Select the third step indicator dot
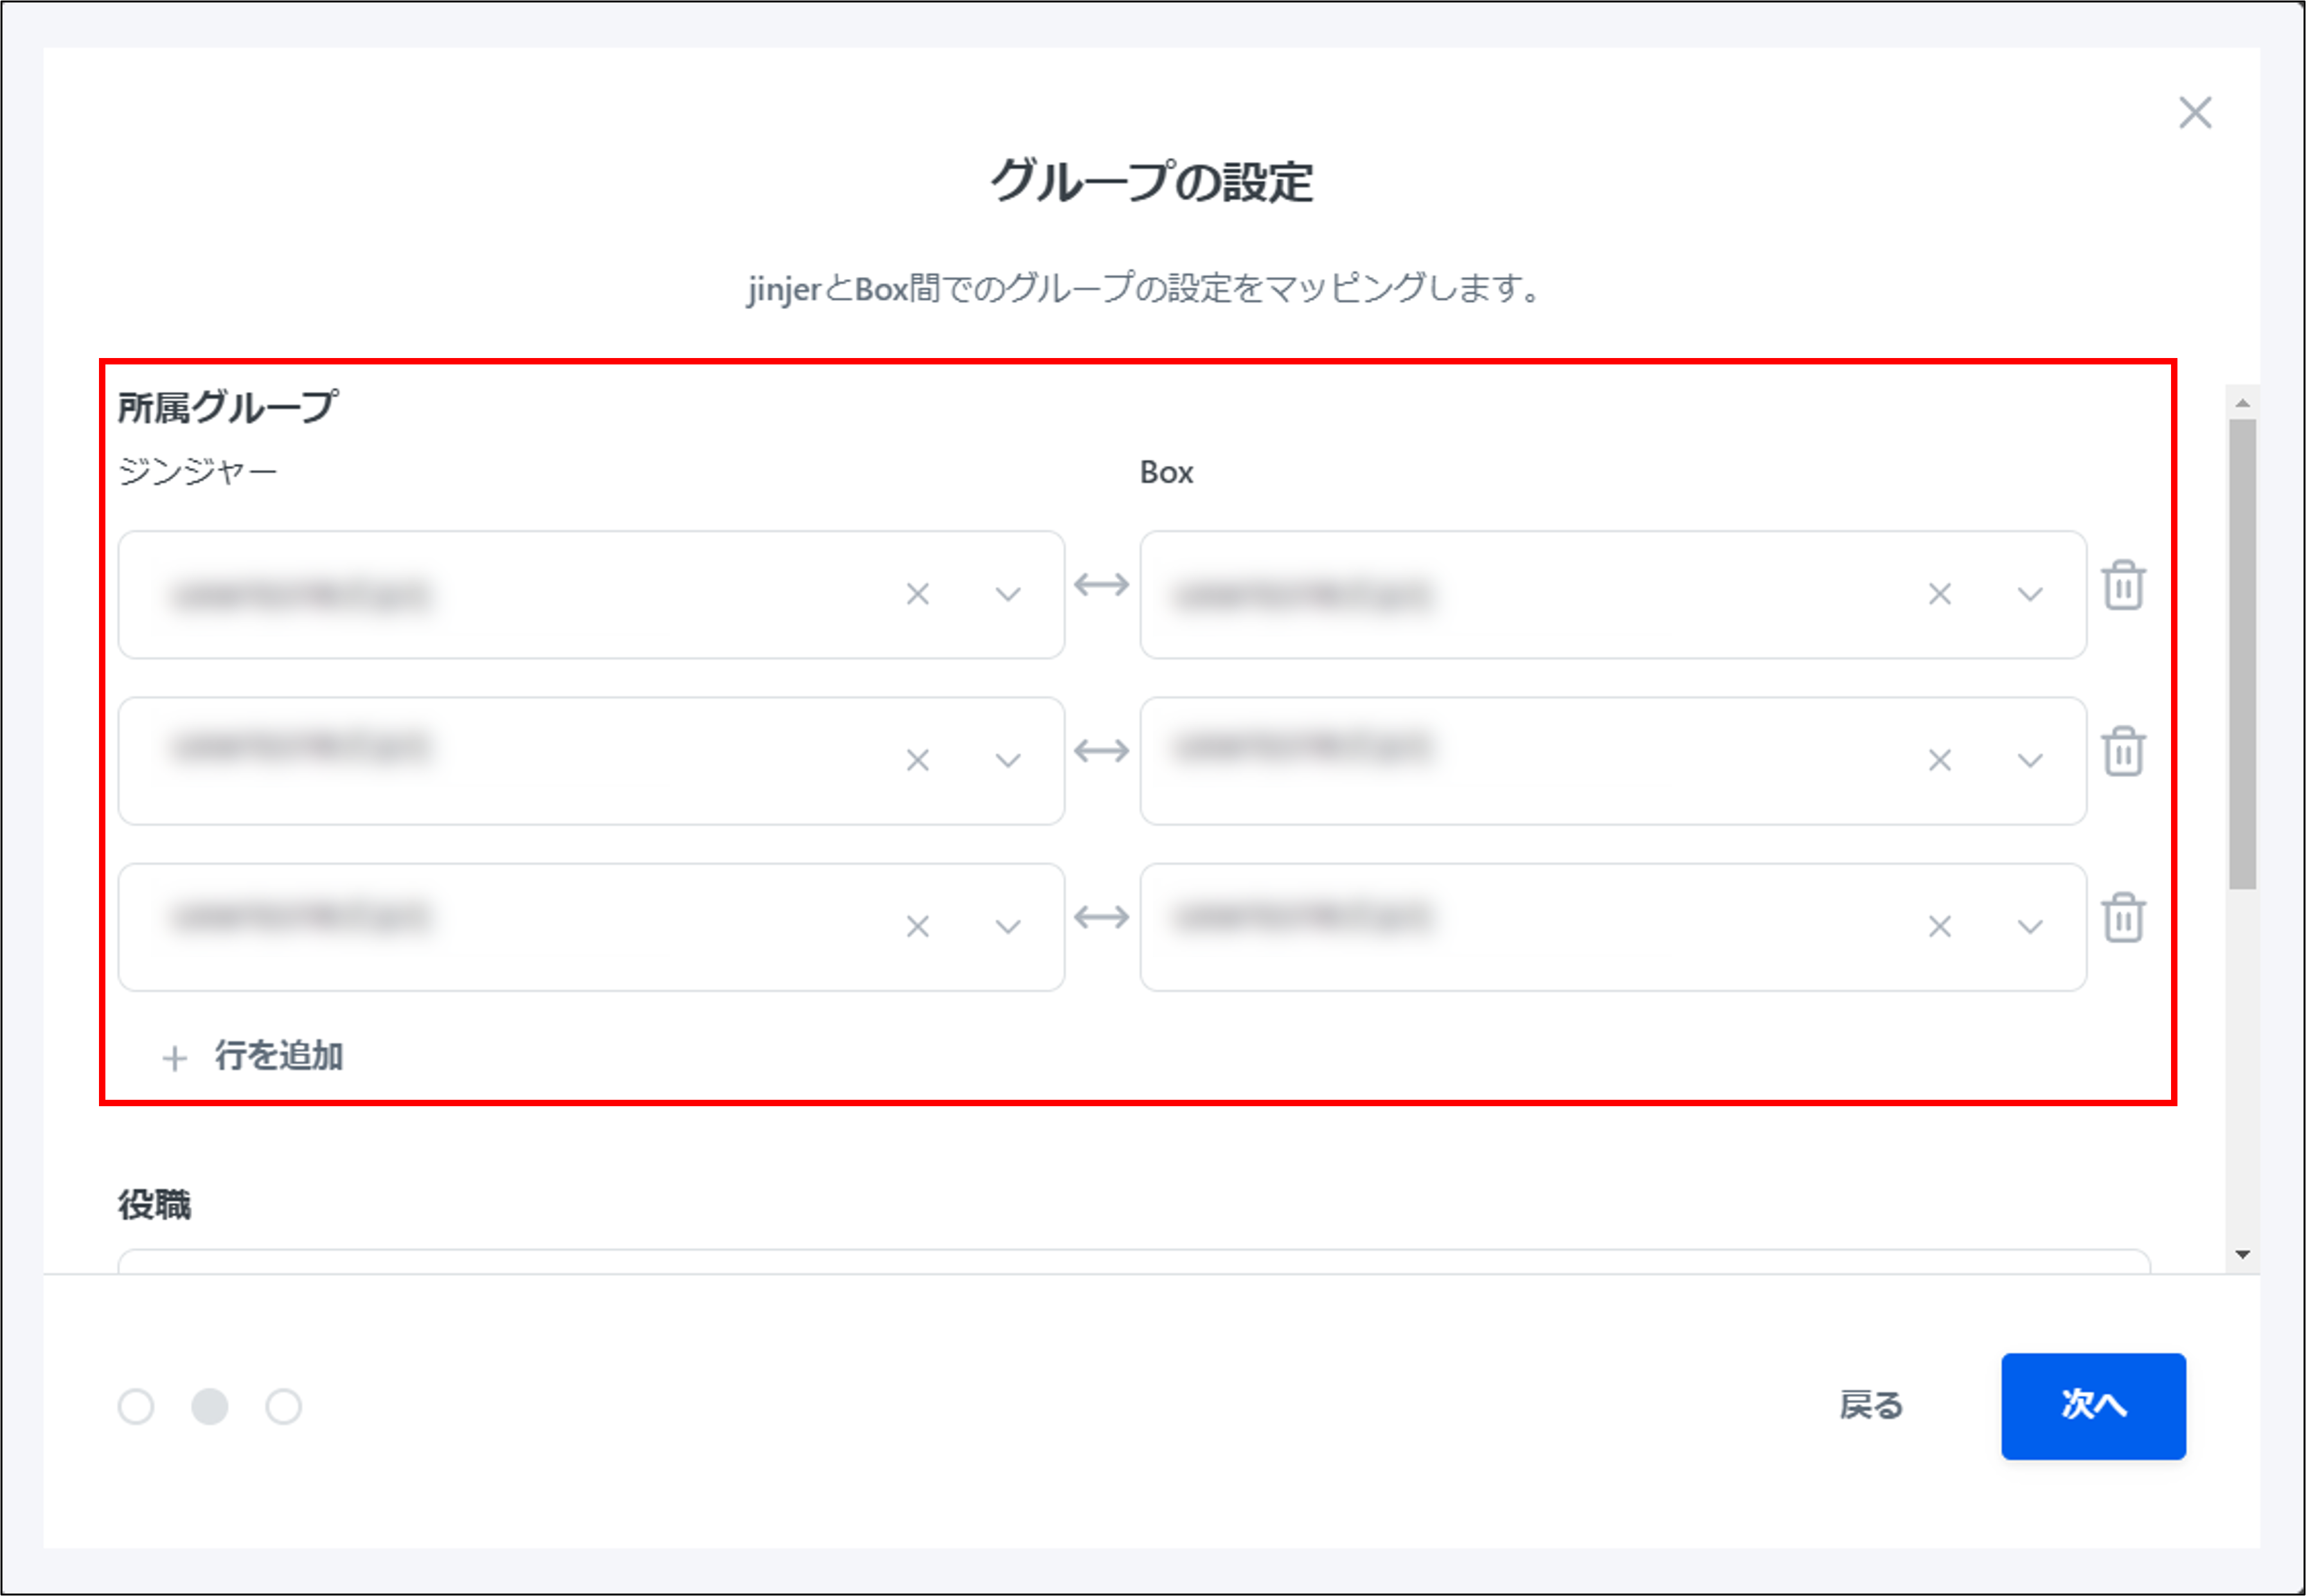Viewport: 2306px width, 1596px height. [x=285, y=1406]
